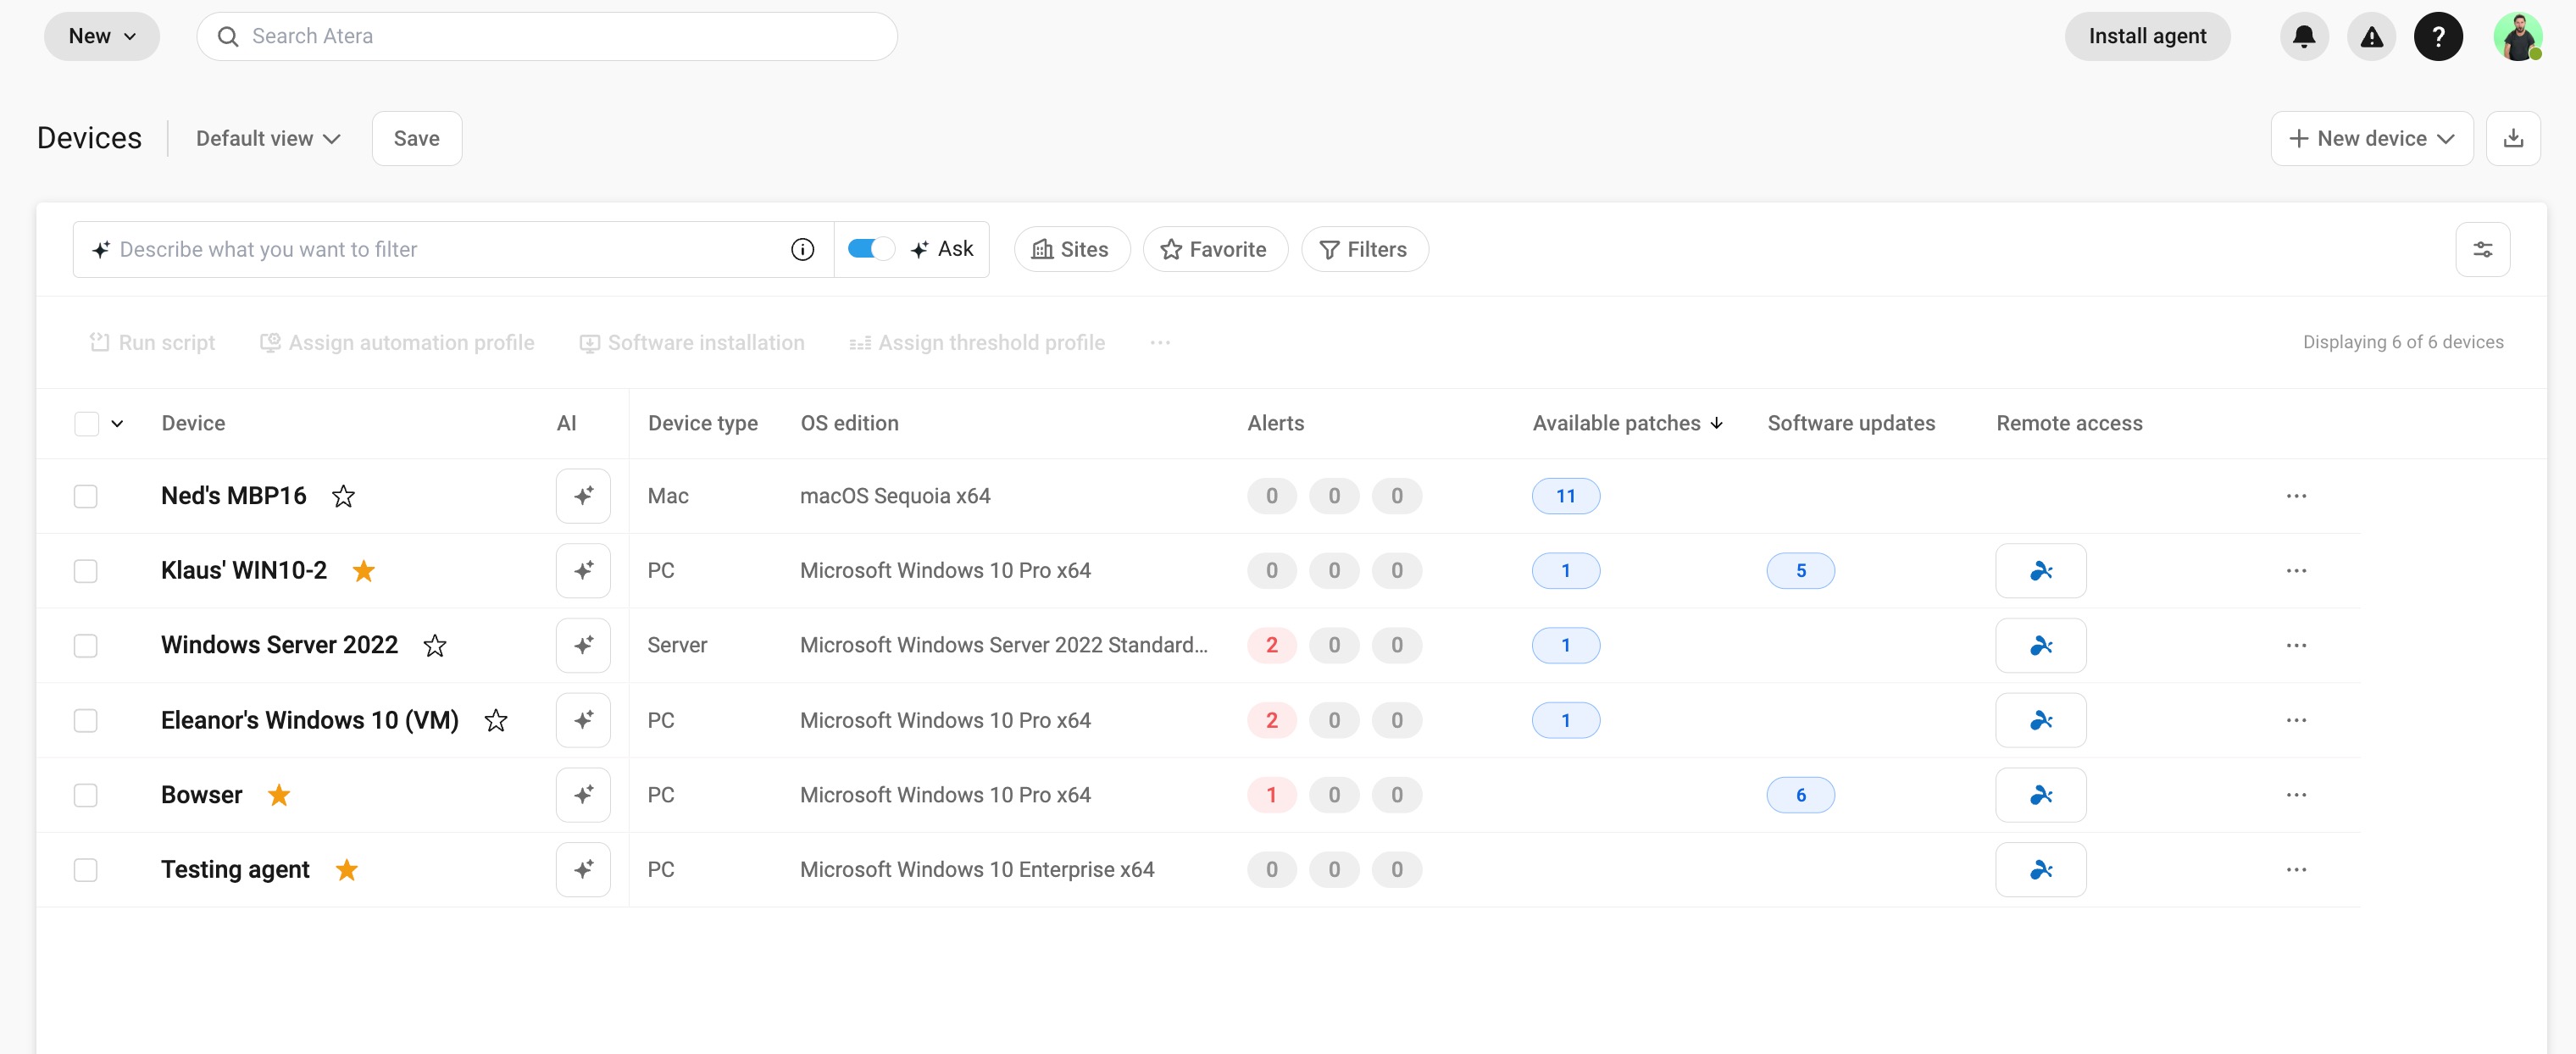
Task: Open AI assistant for Ned's MBP16
Action: pyautogui.click(x=583, y=496)
